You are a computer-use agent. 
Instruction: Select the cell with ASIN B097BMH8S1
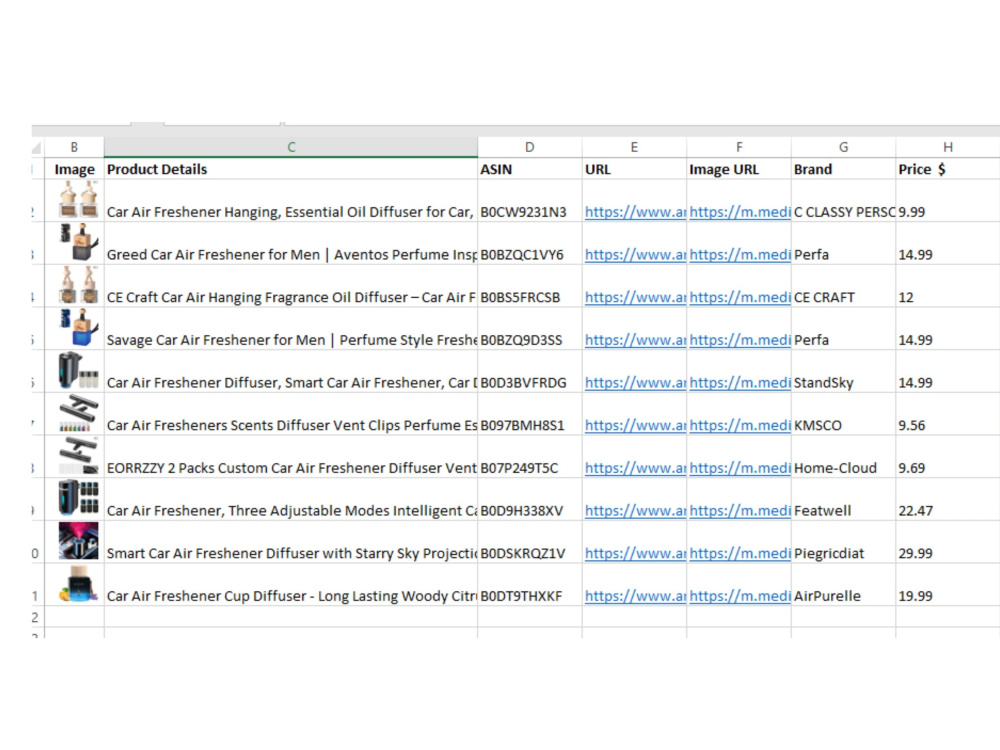coord(529,415)
